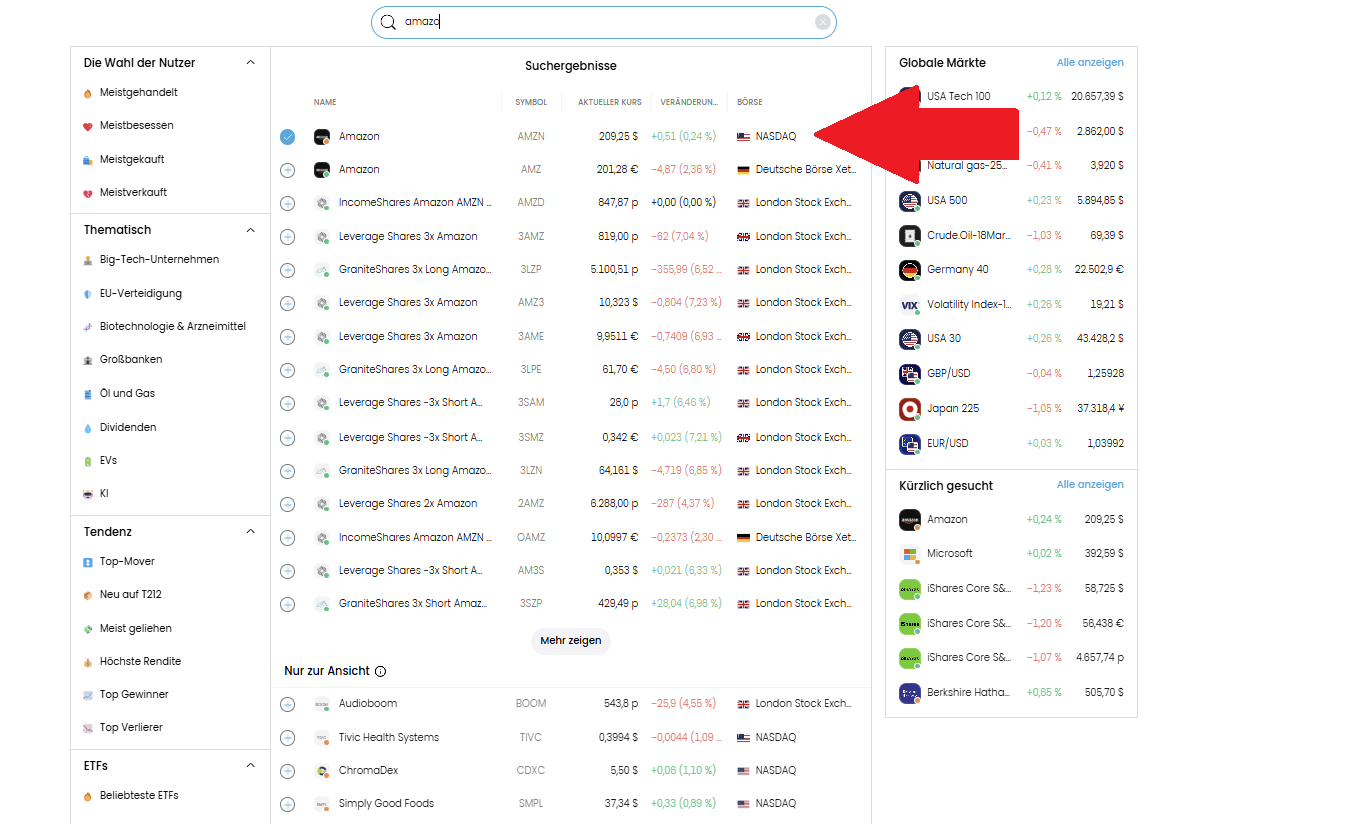
Task: Add Leverage Shares AMZ3 to watchlist
Action: [288, 303]
